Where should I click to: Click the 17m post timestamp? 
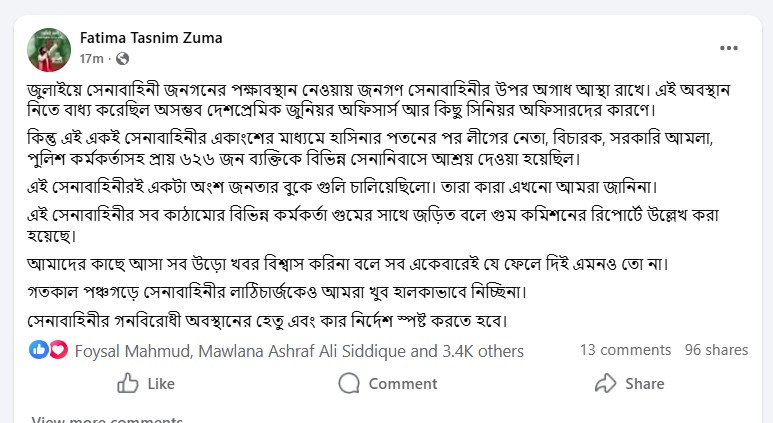91,59
